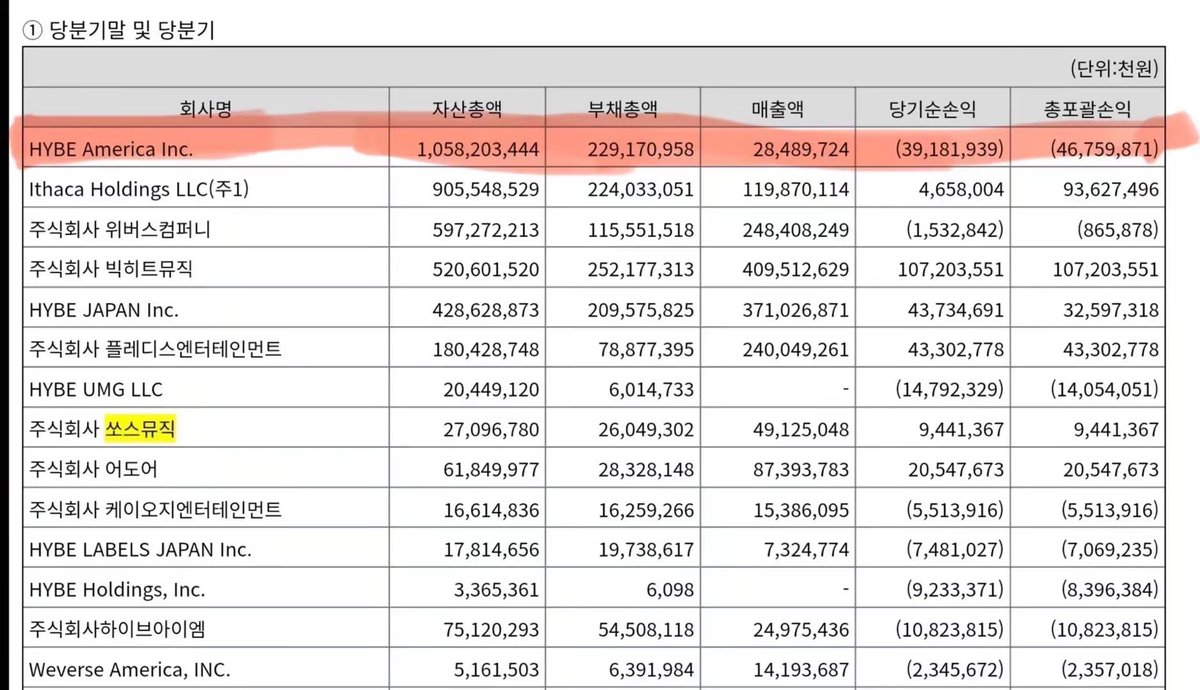
Task: Click 어도어 liabilities value 28,328,148
Action: tap(646, 470)
